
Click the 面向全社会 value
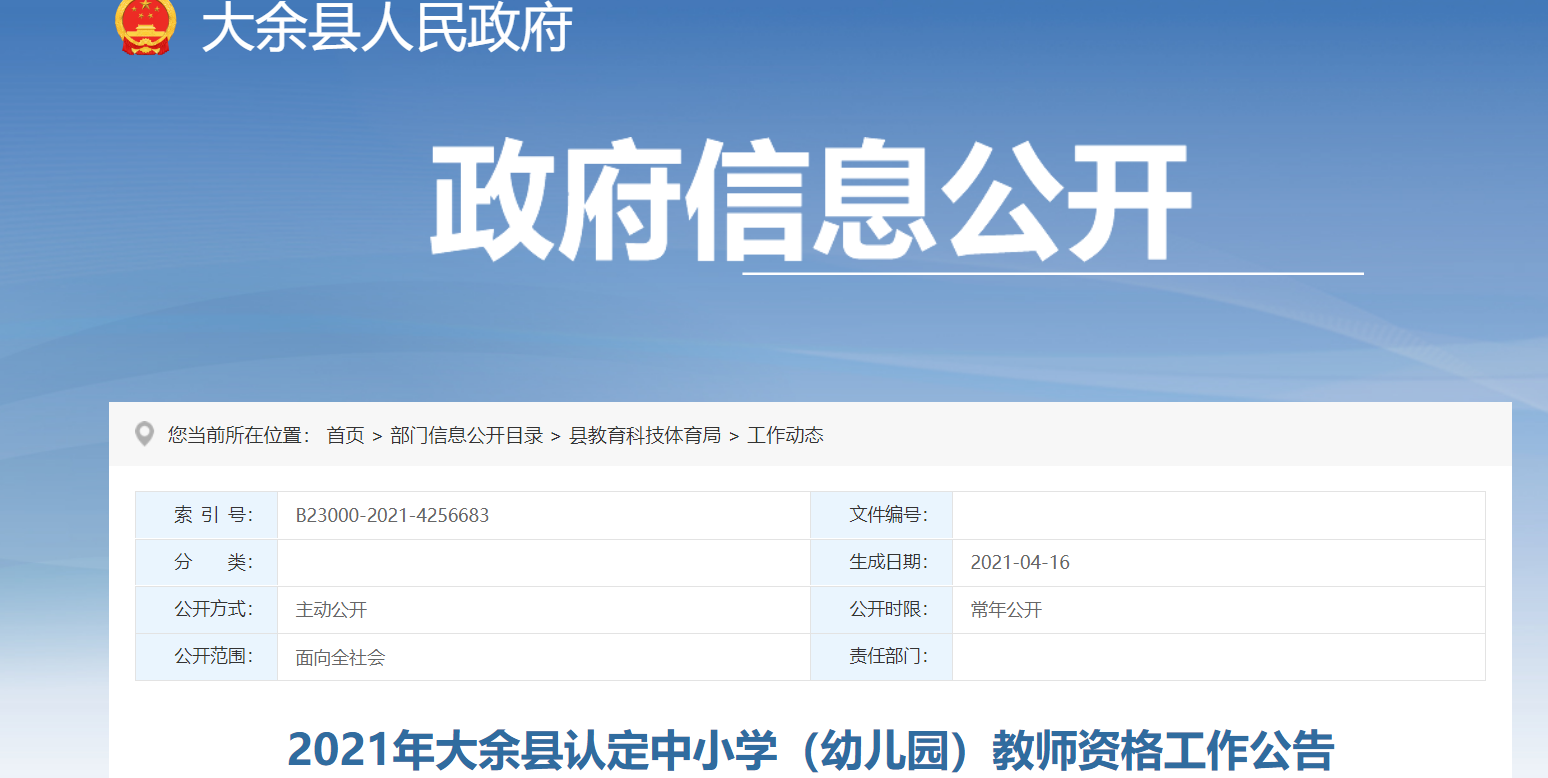coord(340,658)
